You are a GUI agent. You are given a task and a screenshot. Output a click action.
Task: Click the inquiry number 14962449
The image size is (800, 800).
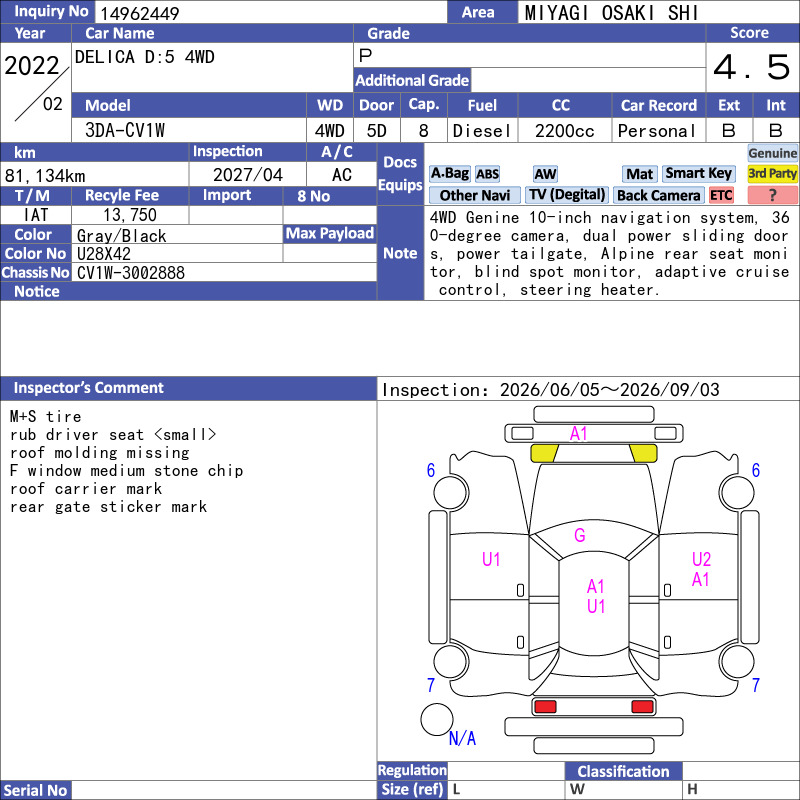(140, 13)
